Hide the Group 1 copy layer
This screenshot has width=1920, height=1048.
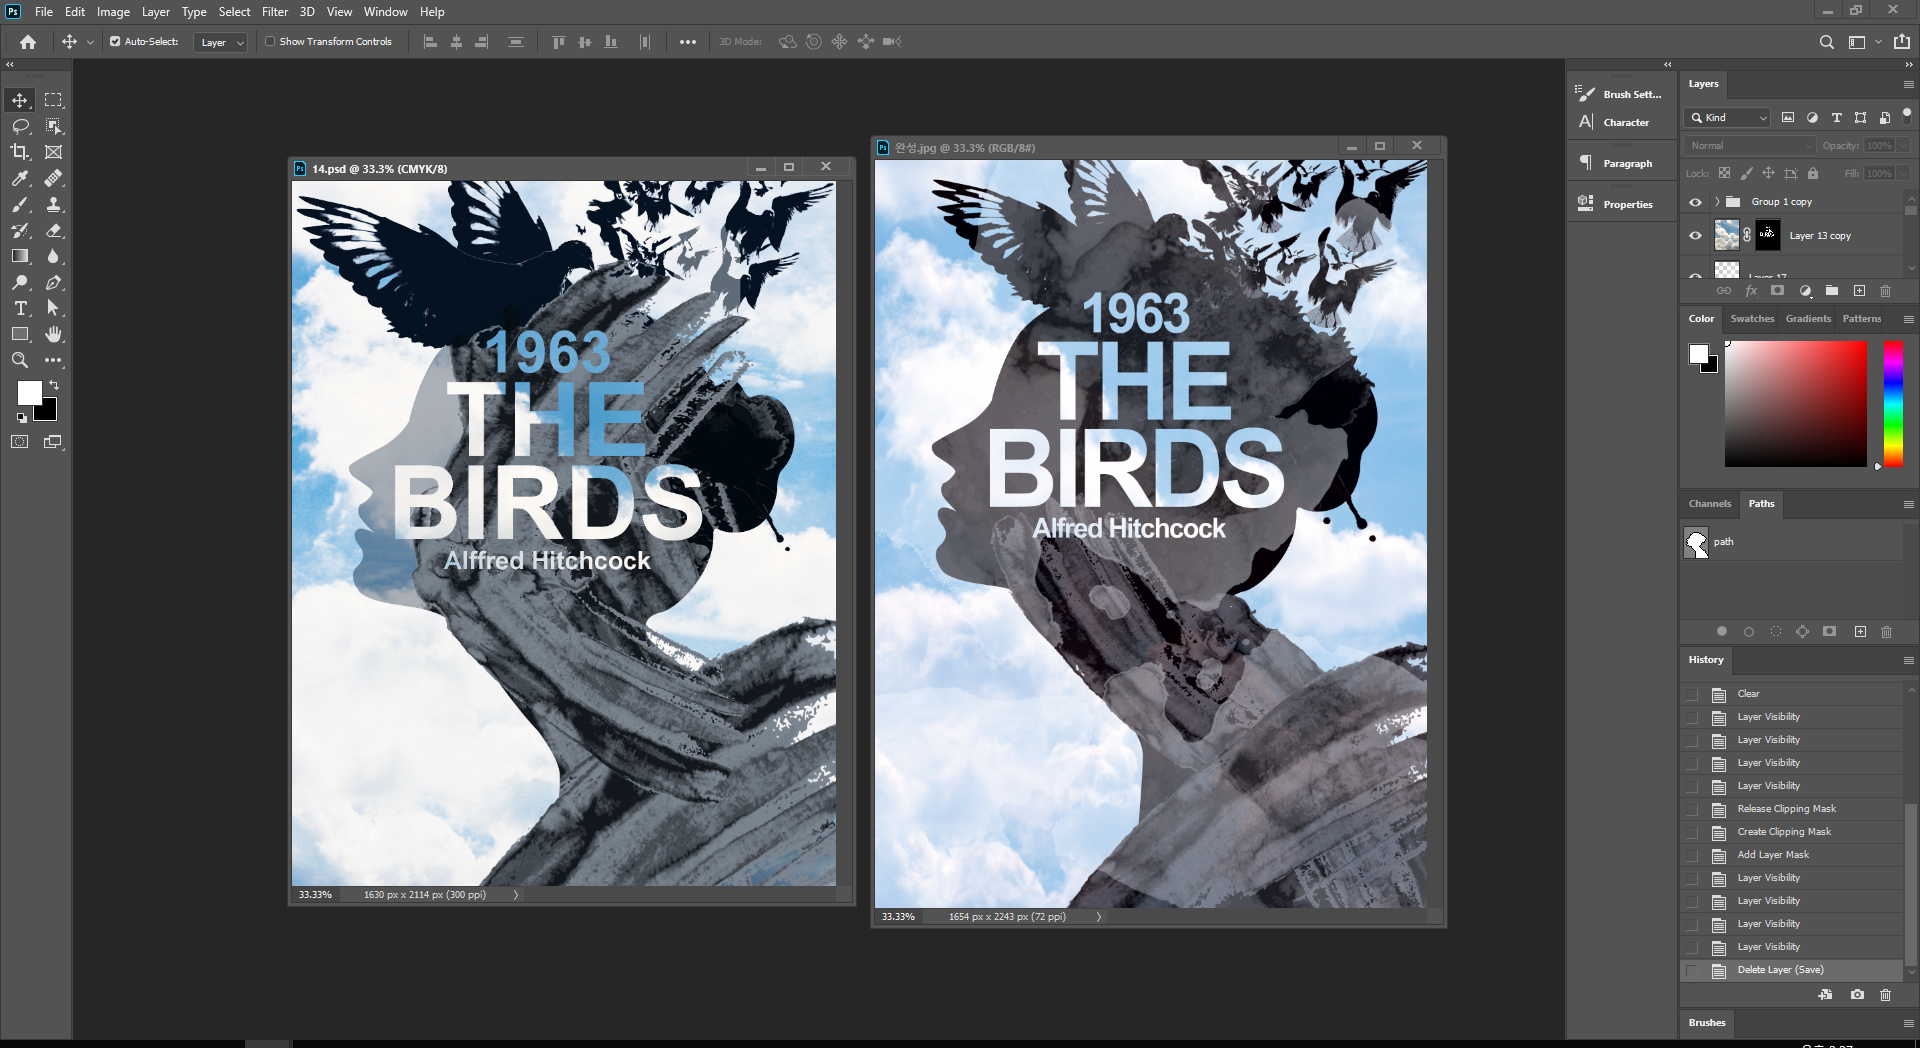pos(1695,202)
